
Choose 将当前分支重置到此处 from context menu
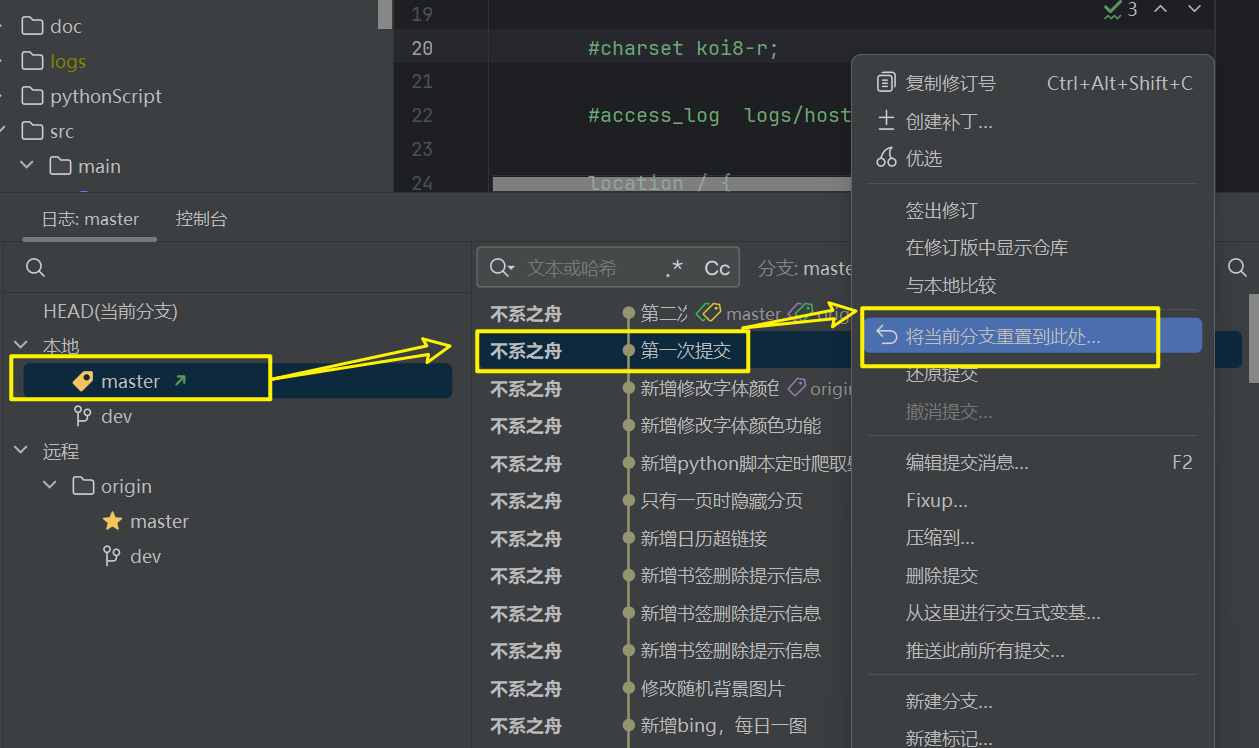click(1002, 337)
